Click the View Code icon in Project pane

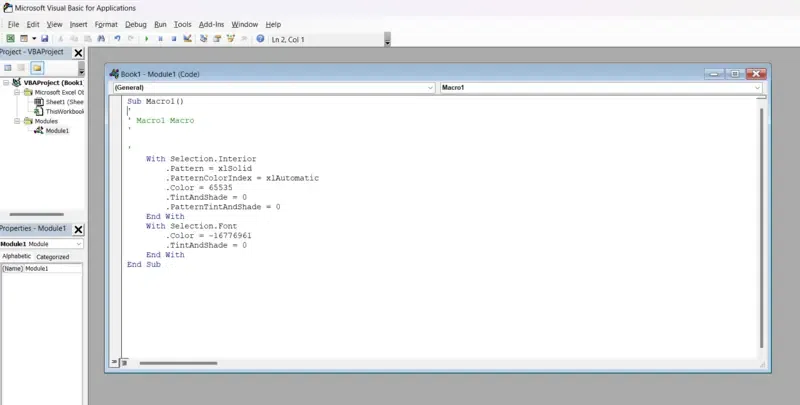point(8,68)
